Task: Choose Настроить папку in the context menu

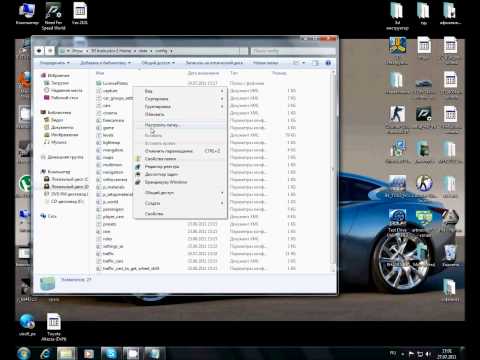Action: click(180, 125)
